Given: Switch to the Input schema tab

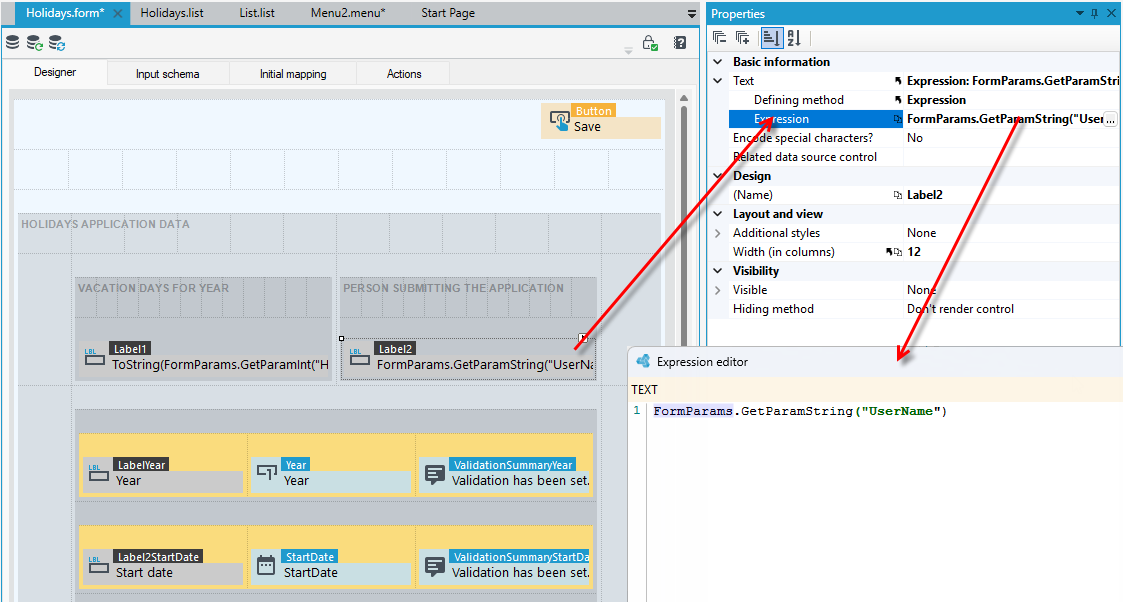Looking at the screenshot, I should [x=168, y=74].
